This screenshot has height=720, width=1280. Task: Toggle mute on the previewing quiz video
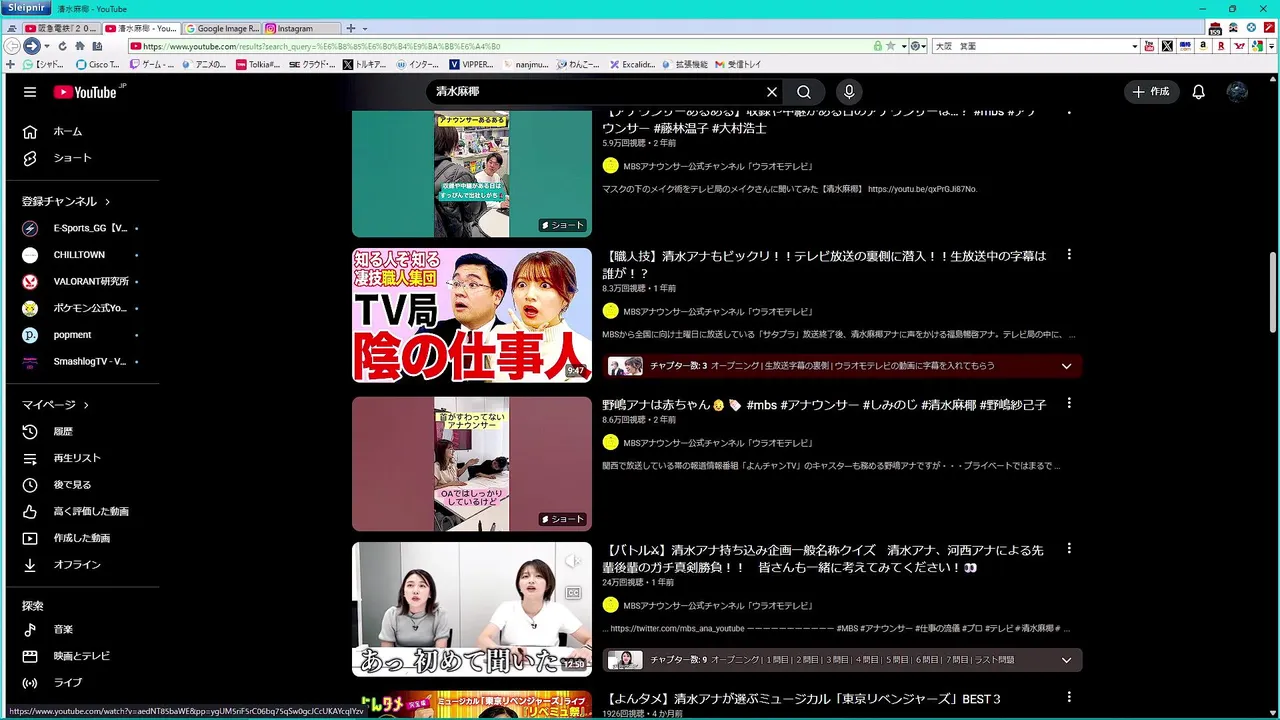pos(573,562)
